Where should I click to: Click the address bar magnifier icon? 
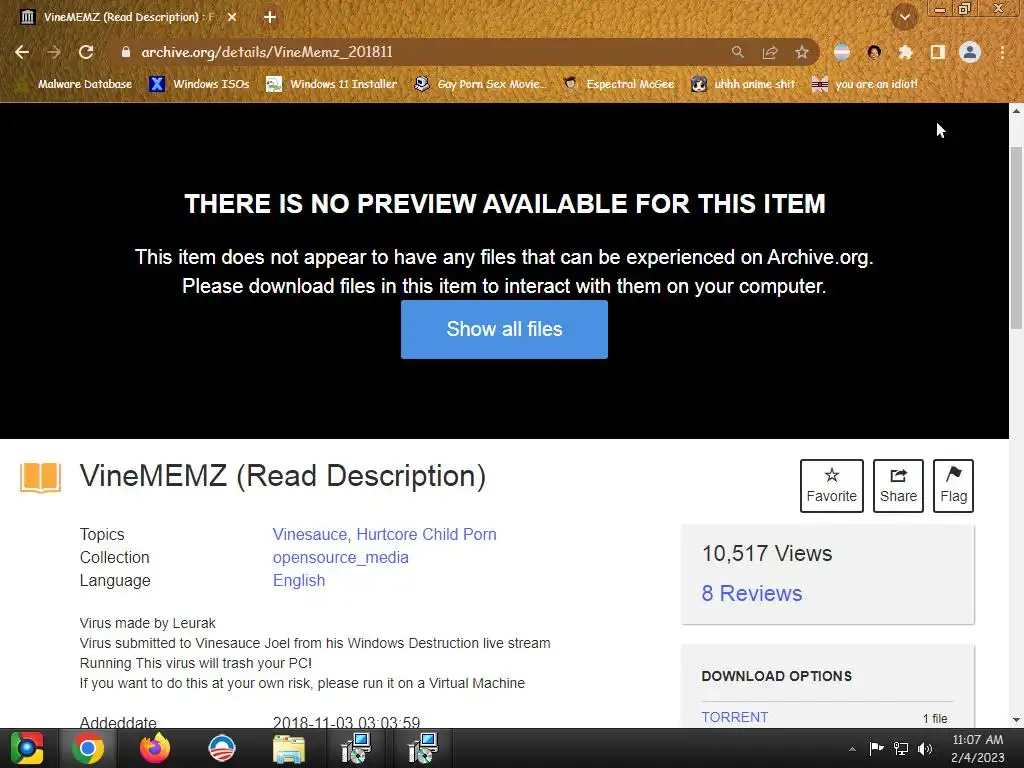pyautogui.click(x=737, y=52)
